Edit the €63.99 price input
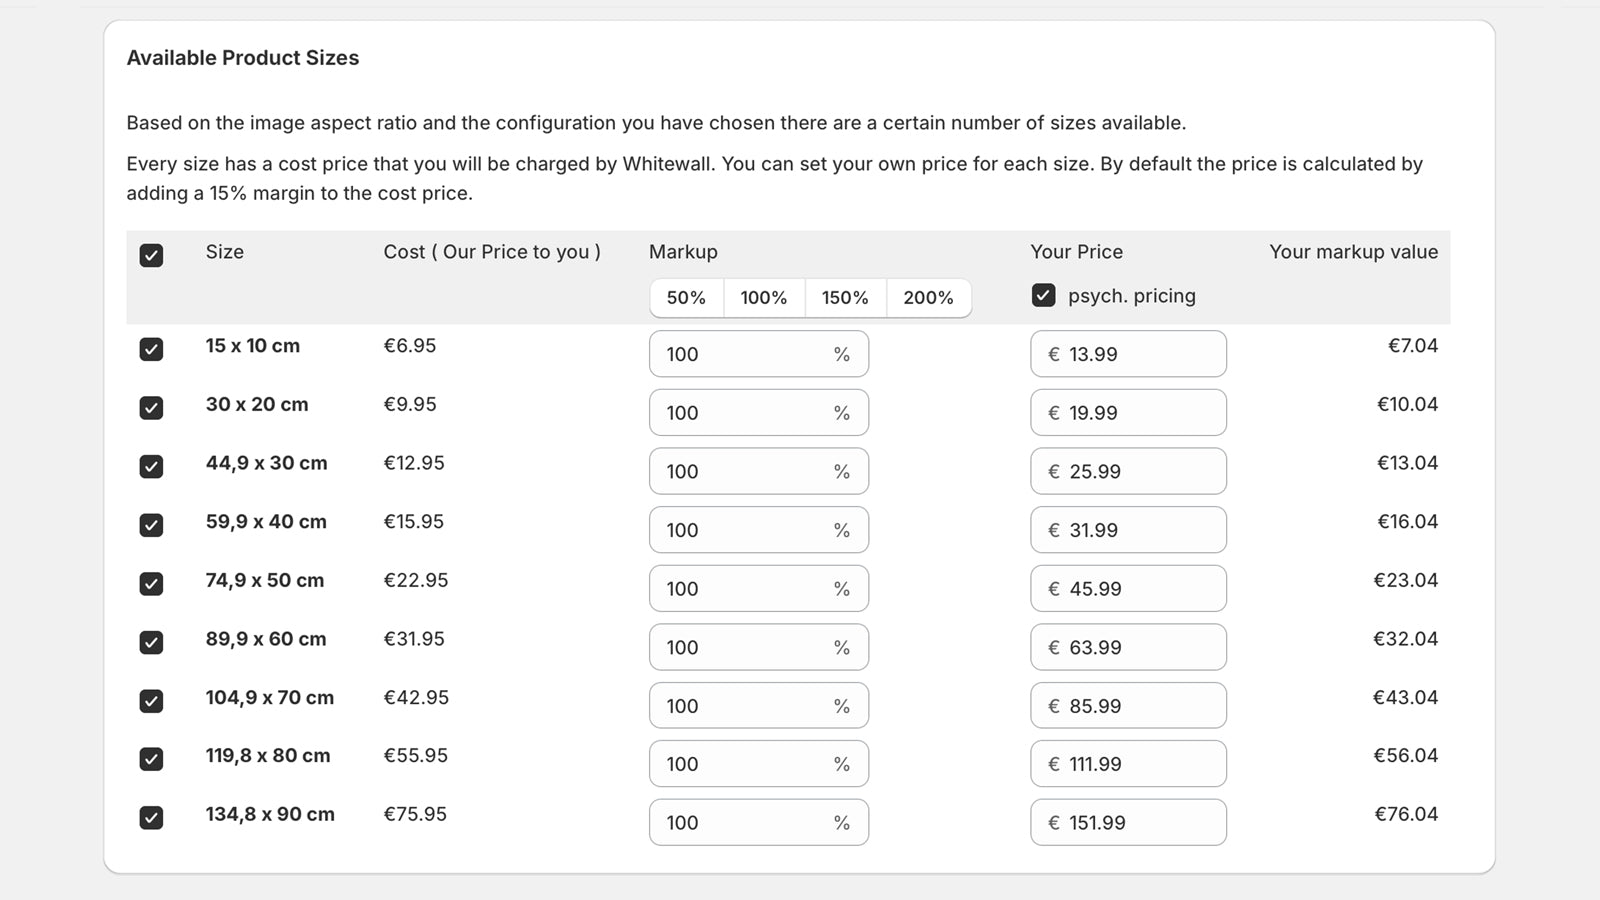The height and width of the screenshot is (900, 1600). [1128, 647]
